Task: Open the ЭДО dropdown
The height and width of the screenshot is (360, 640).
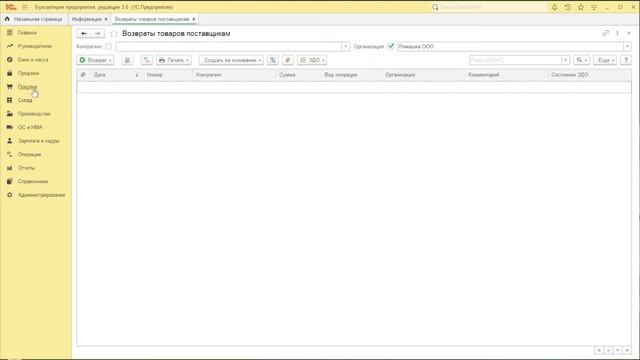Action: point(312,60)
